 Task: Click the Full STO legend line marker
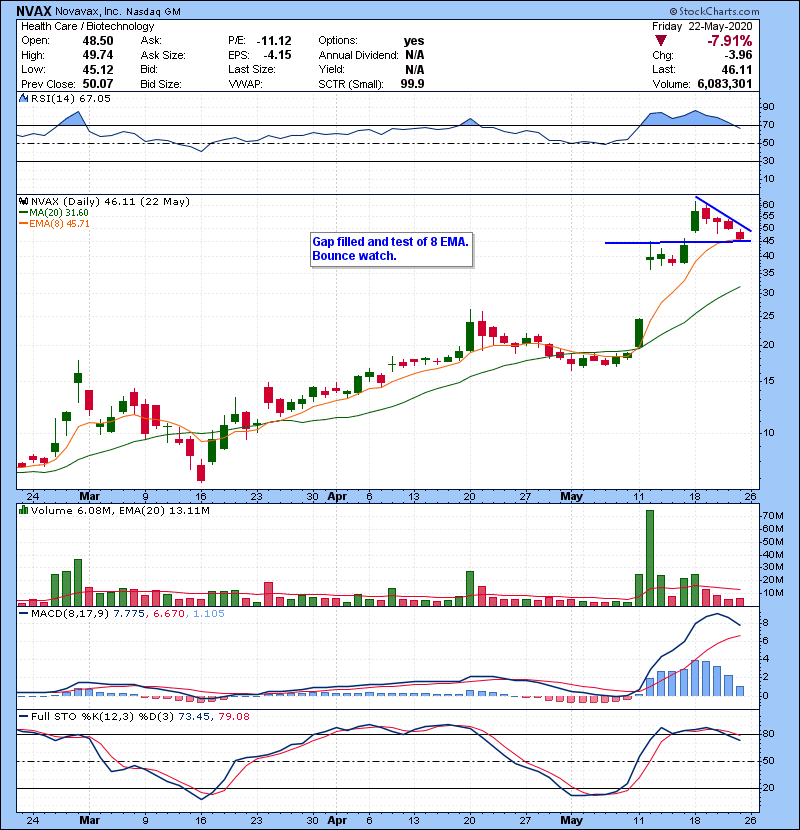tap(23, 716)
